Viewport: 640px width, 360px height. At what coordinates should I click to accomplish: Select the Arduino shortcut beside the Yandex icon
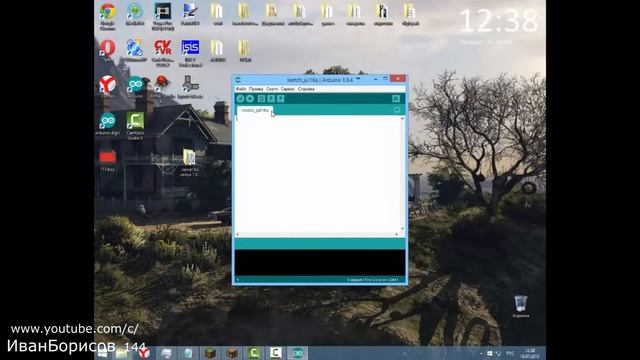(x=135, y=87)
